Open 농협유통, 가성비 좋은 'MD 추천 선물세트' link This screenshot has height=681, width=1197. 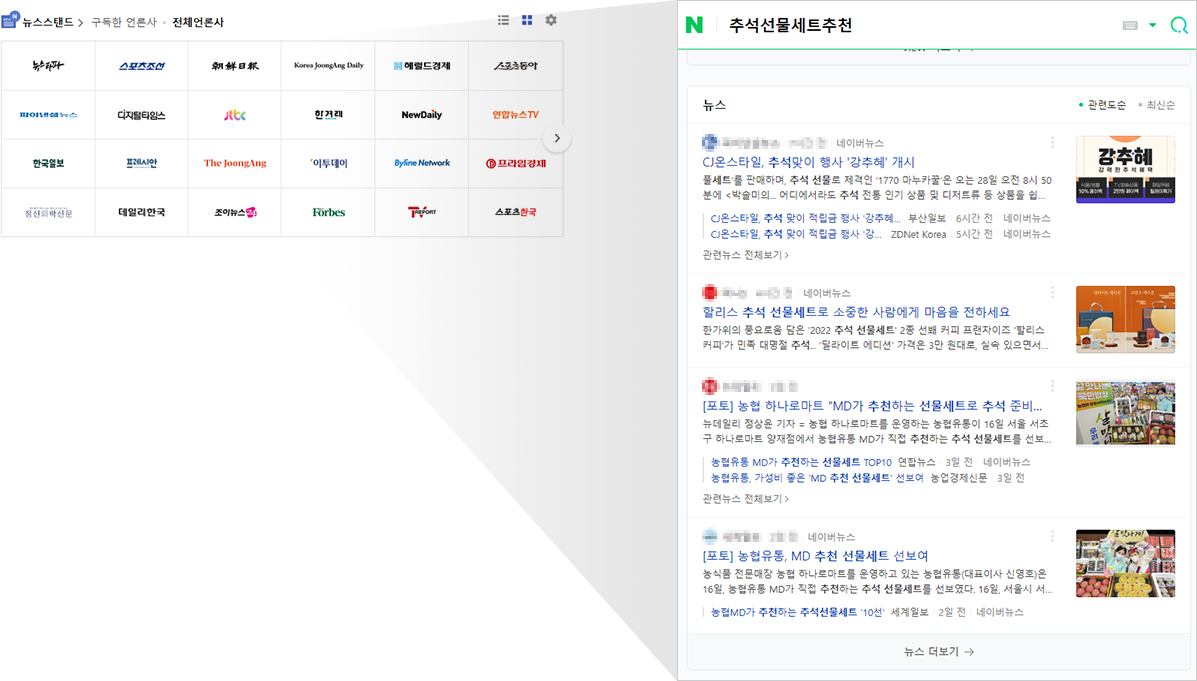817,478
